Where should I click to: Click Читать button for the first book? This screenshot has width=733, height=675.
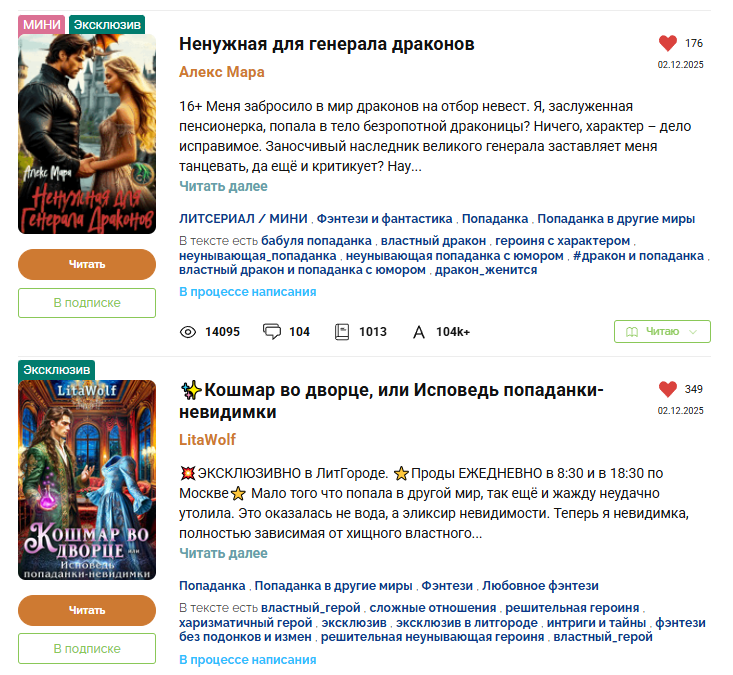(87, 265)
